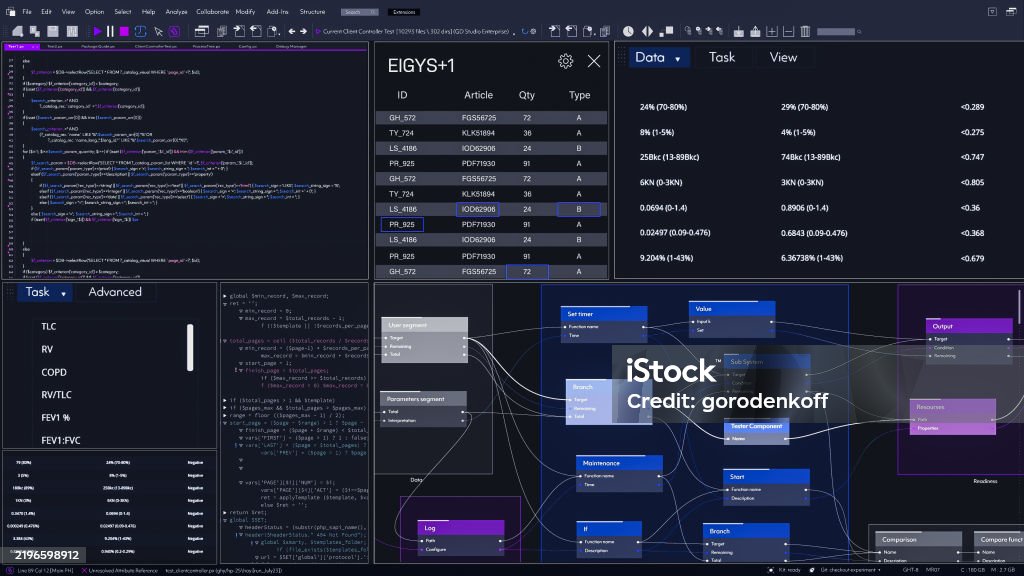Close the EIGYS+1 panel with X
1024x576 pixels.
tap(594, 61)
